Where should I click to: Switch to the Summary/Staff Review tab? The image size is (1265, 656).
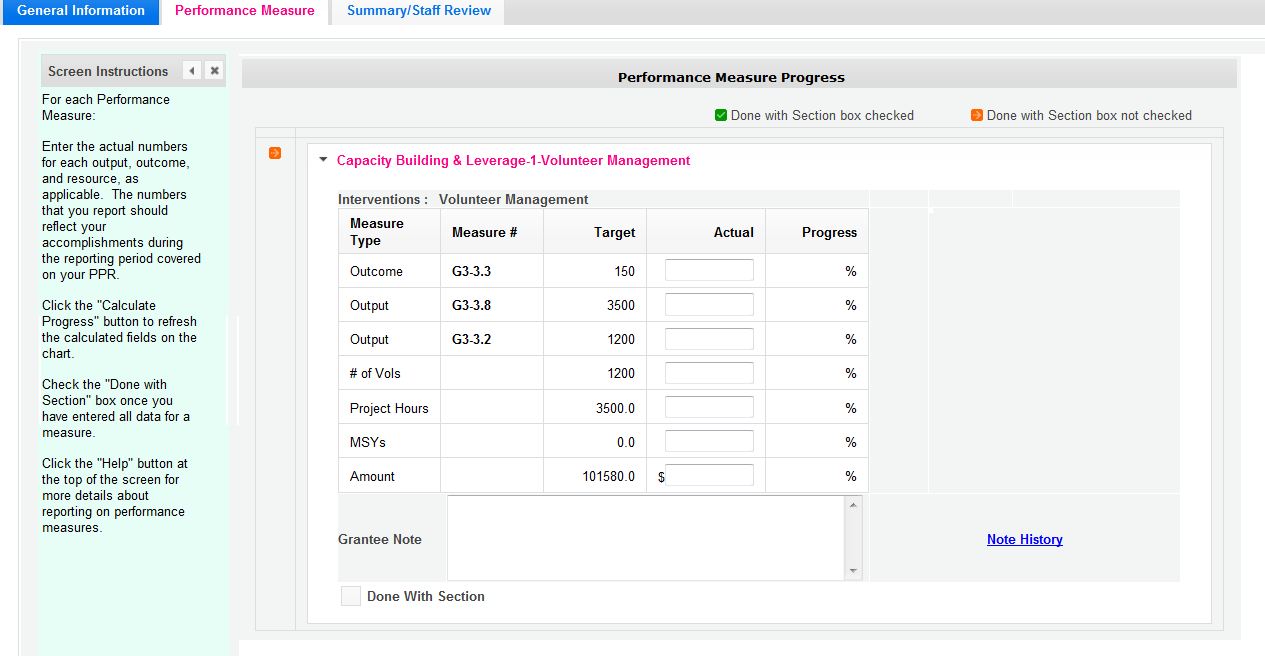click(x=418, y=11)
